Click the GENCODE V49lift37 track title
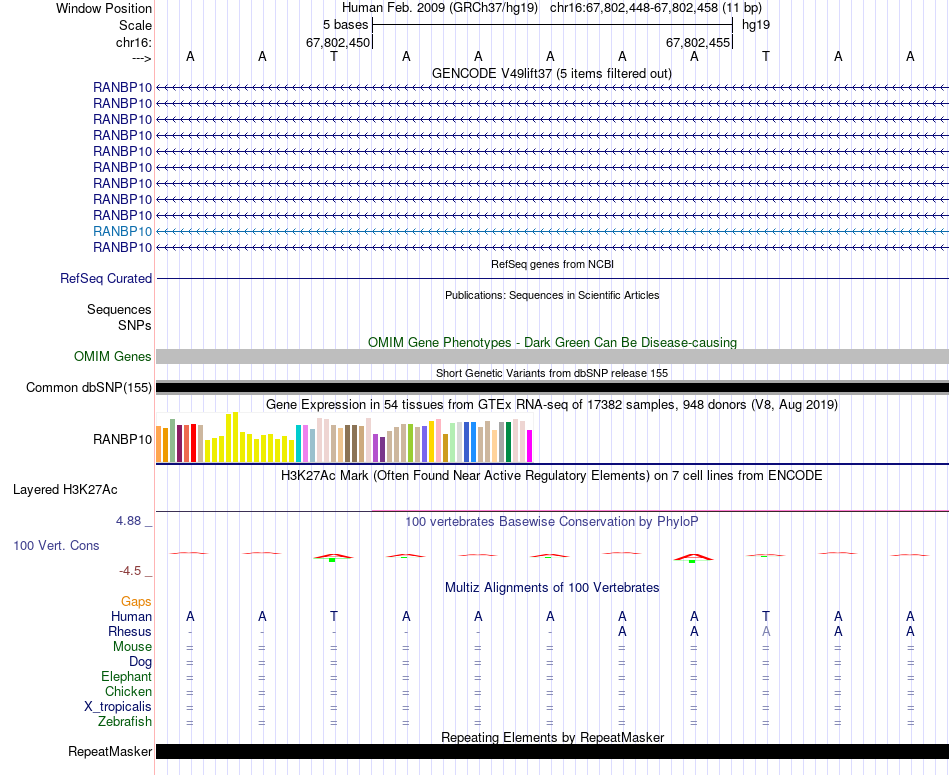950x775 pixels. click(x=551, y=74)
